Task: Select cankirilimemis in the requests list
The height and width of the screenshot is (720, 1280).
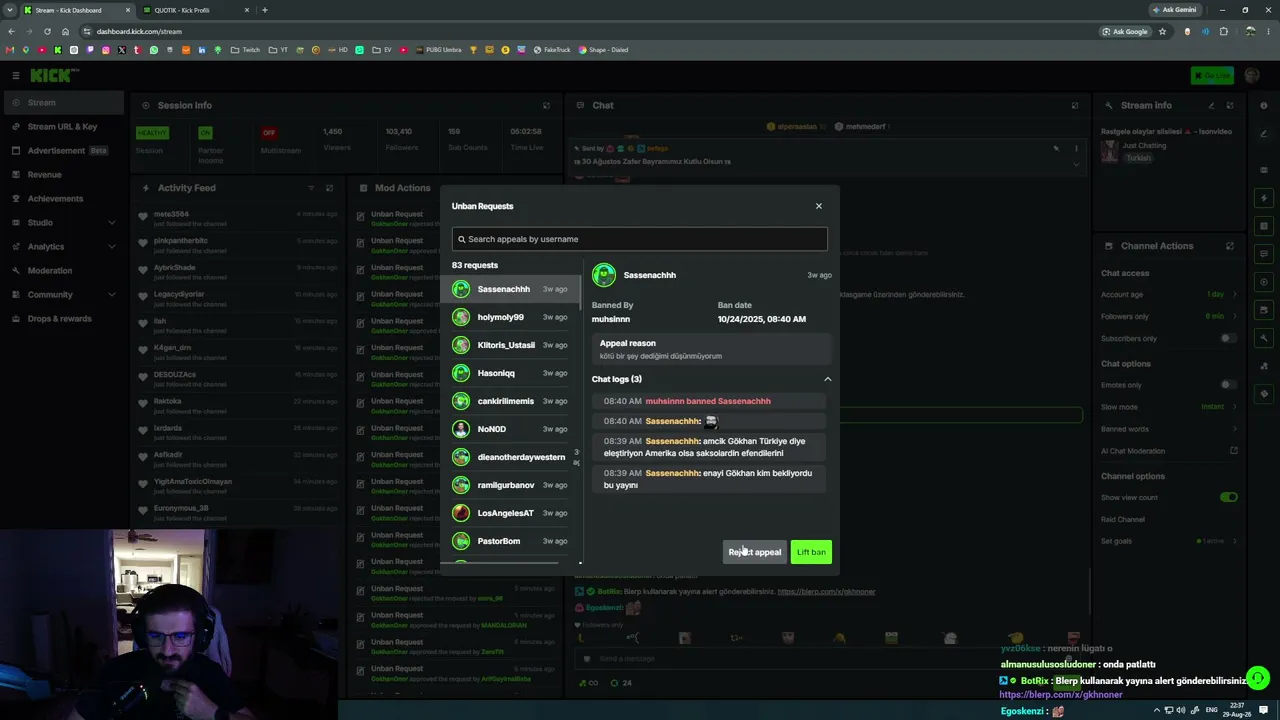Action: tap(510, 401)
